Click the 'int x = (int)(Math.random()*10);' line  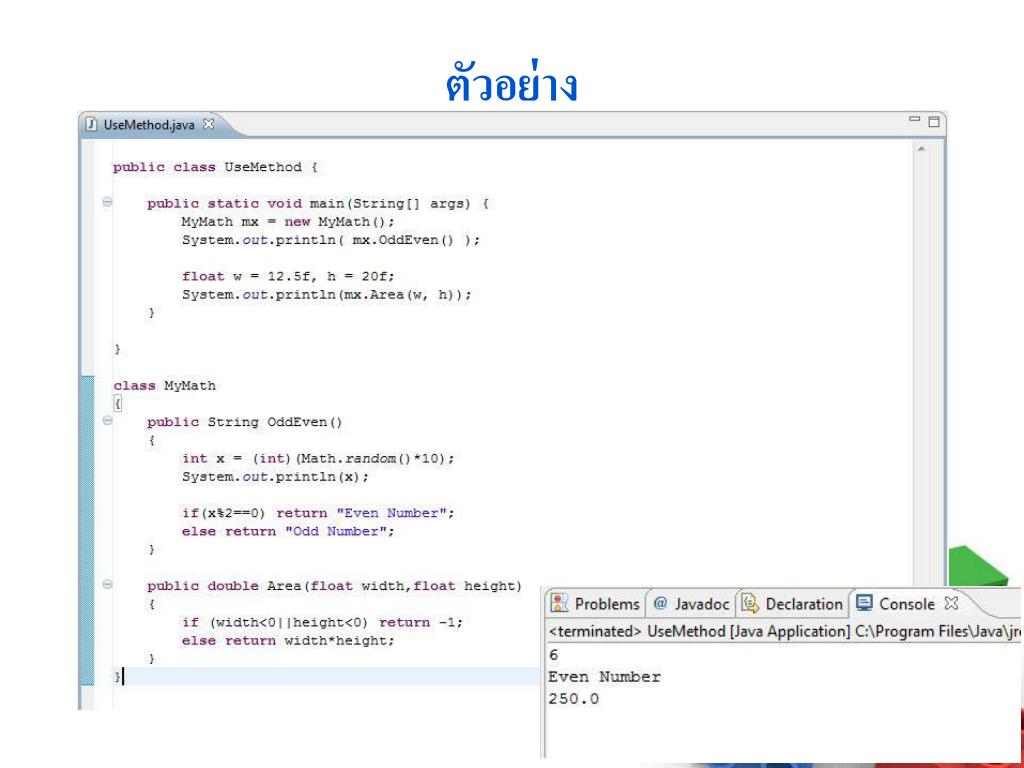pos(318,459)
